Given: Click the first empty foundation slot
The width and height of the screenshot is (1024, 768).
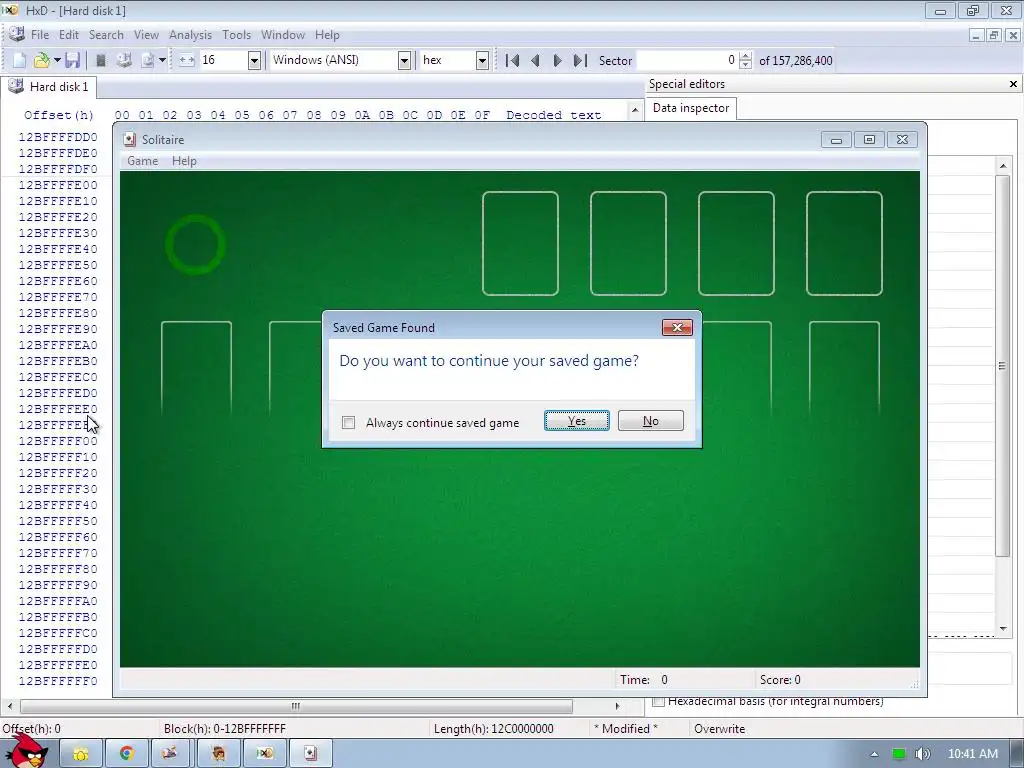Looking at the screenshot, I should click(520, 244).
